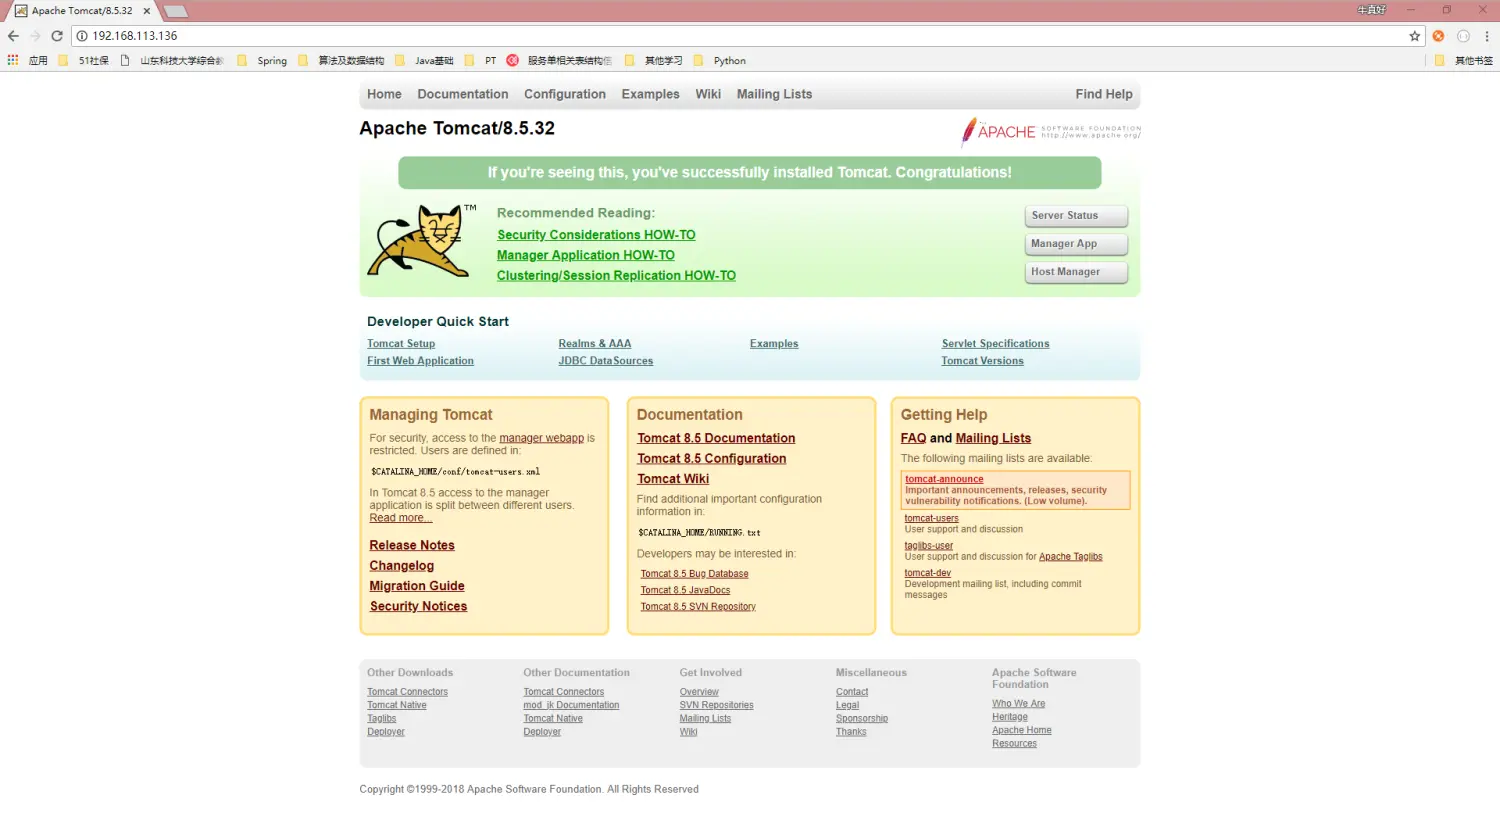Open Configuration in the top navbar

pos(565,94)
